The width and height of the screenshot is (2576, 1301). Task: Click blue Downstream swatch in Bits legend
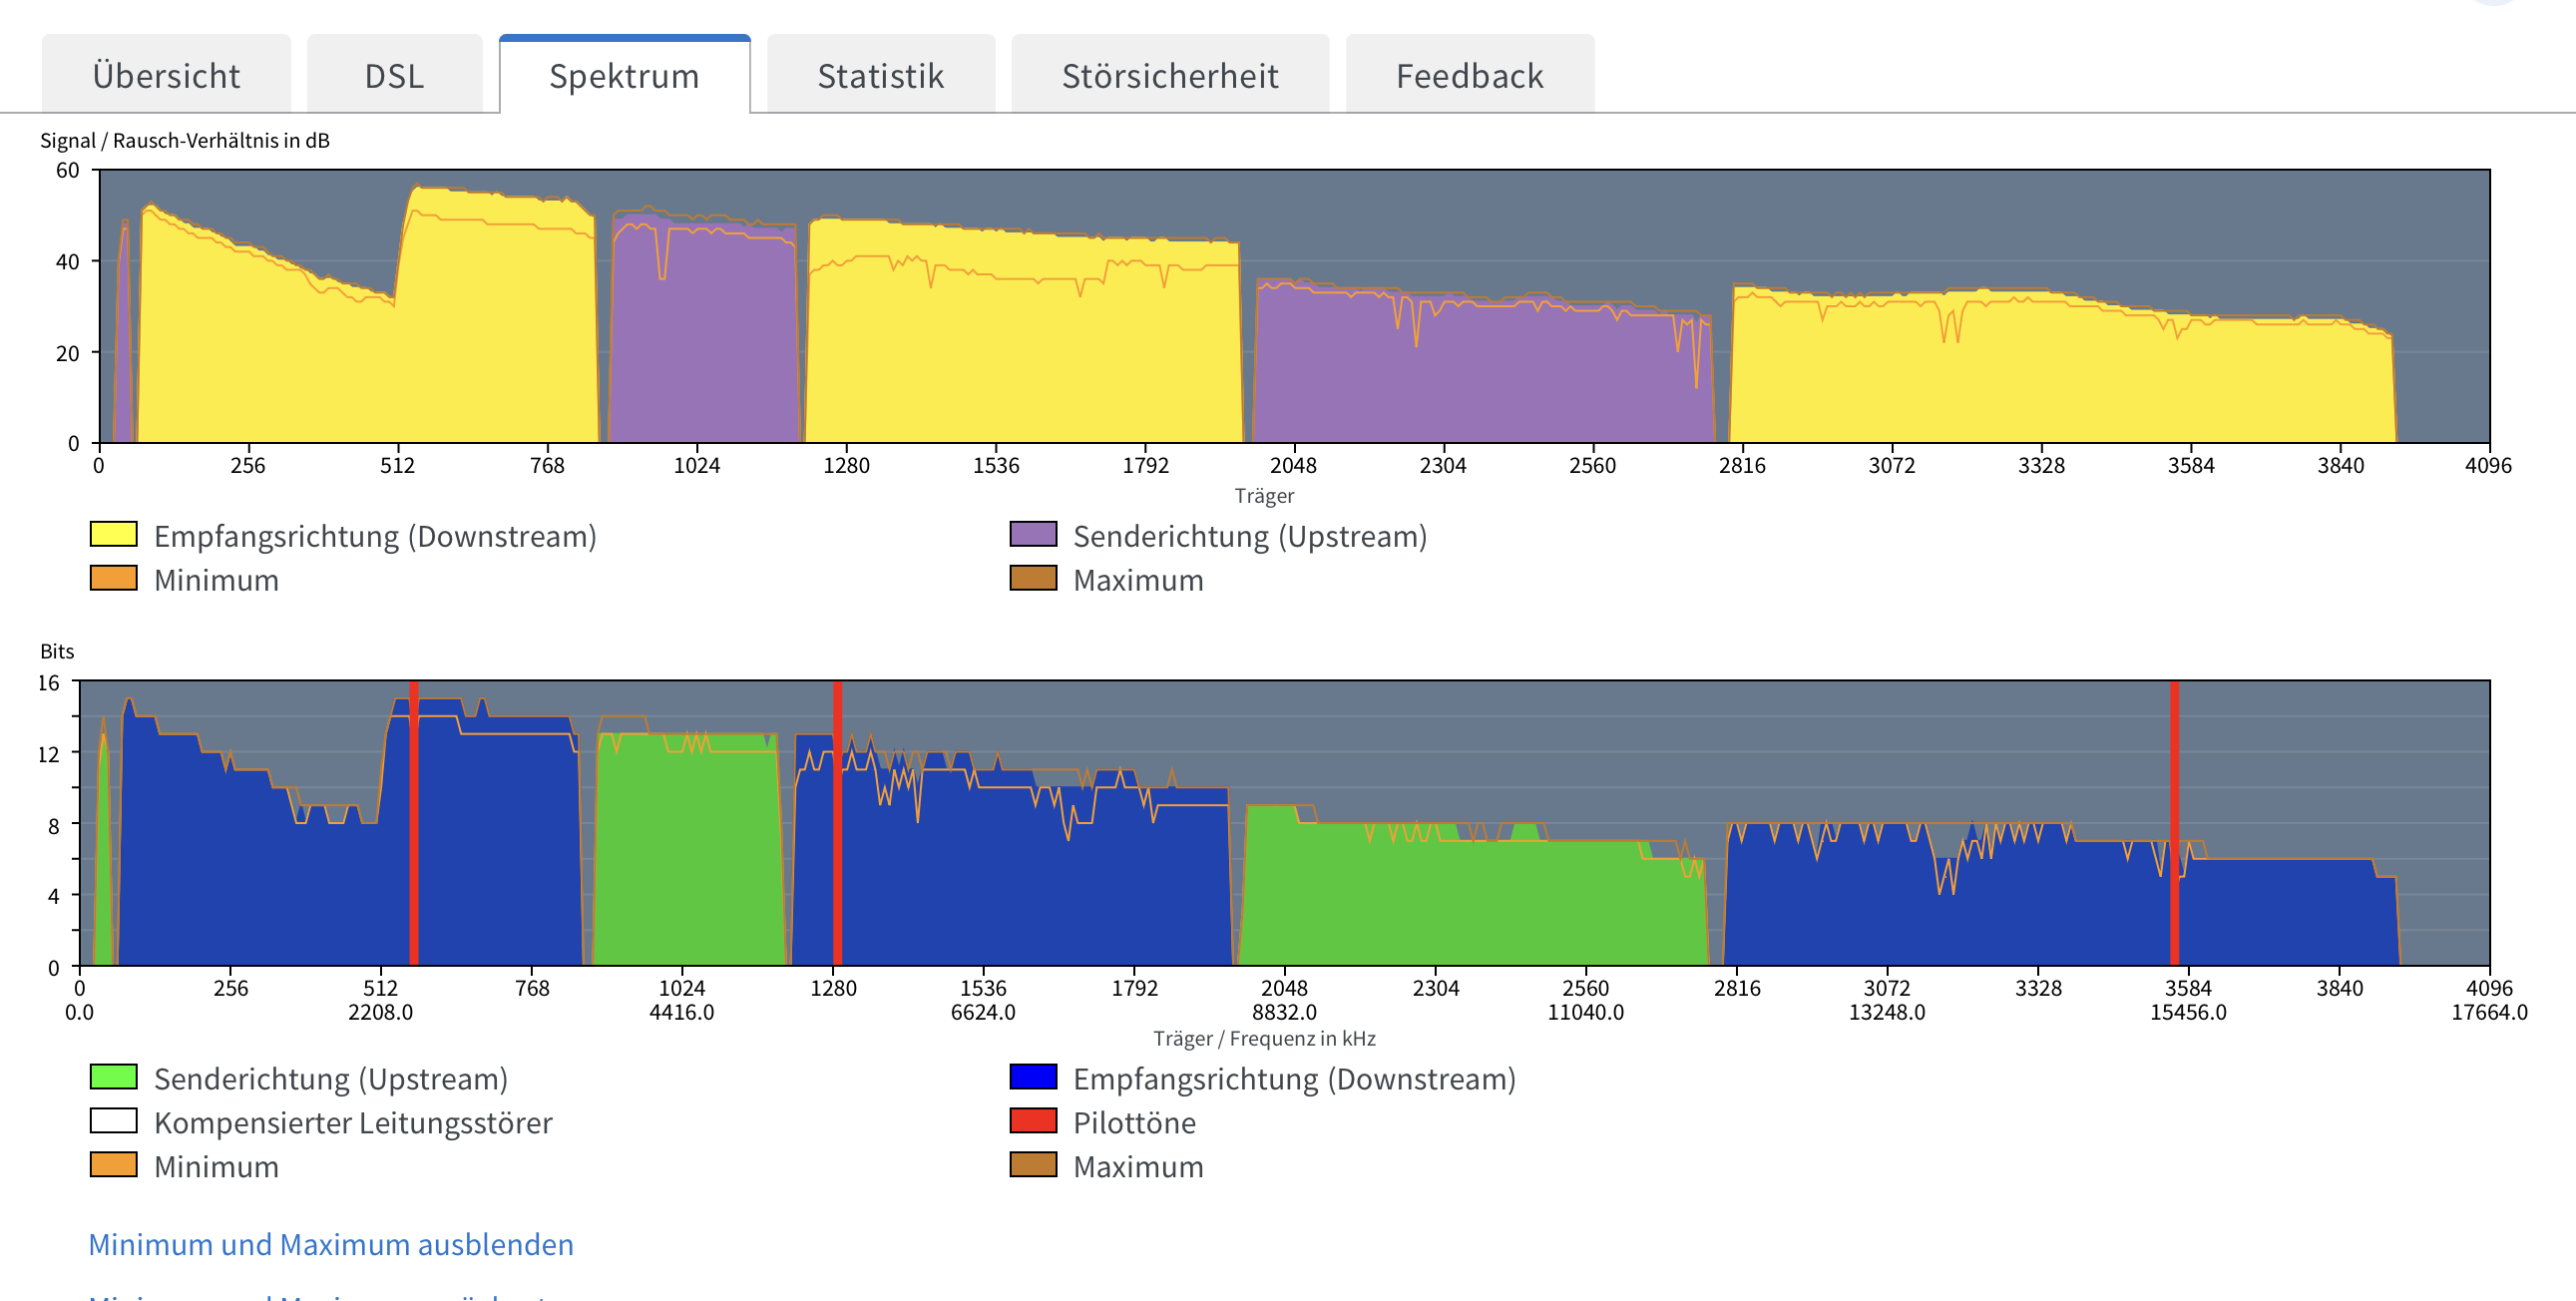[1033, 1078]
